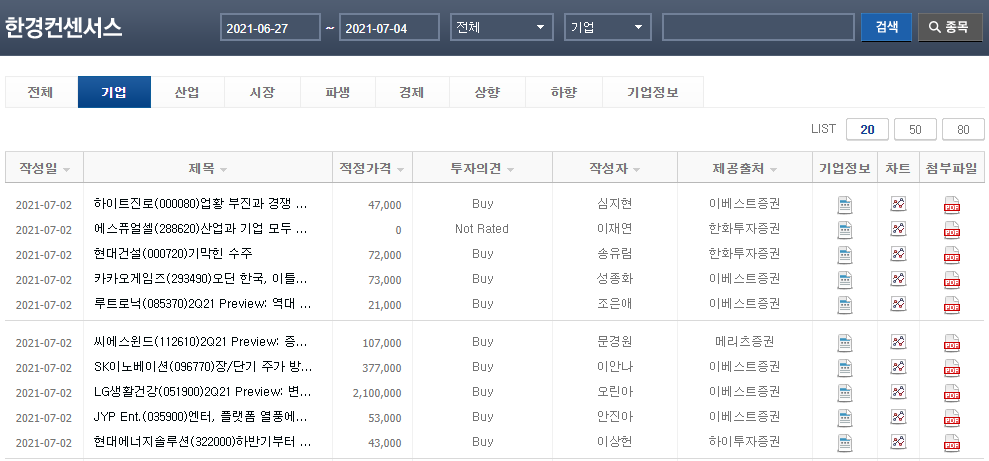
Task: Show 20 items per list
Action: click(x=867, y=129)
